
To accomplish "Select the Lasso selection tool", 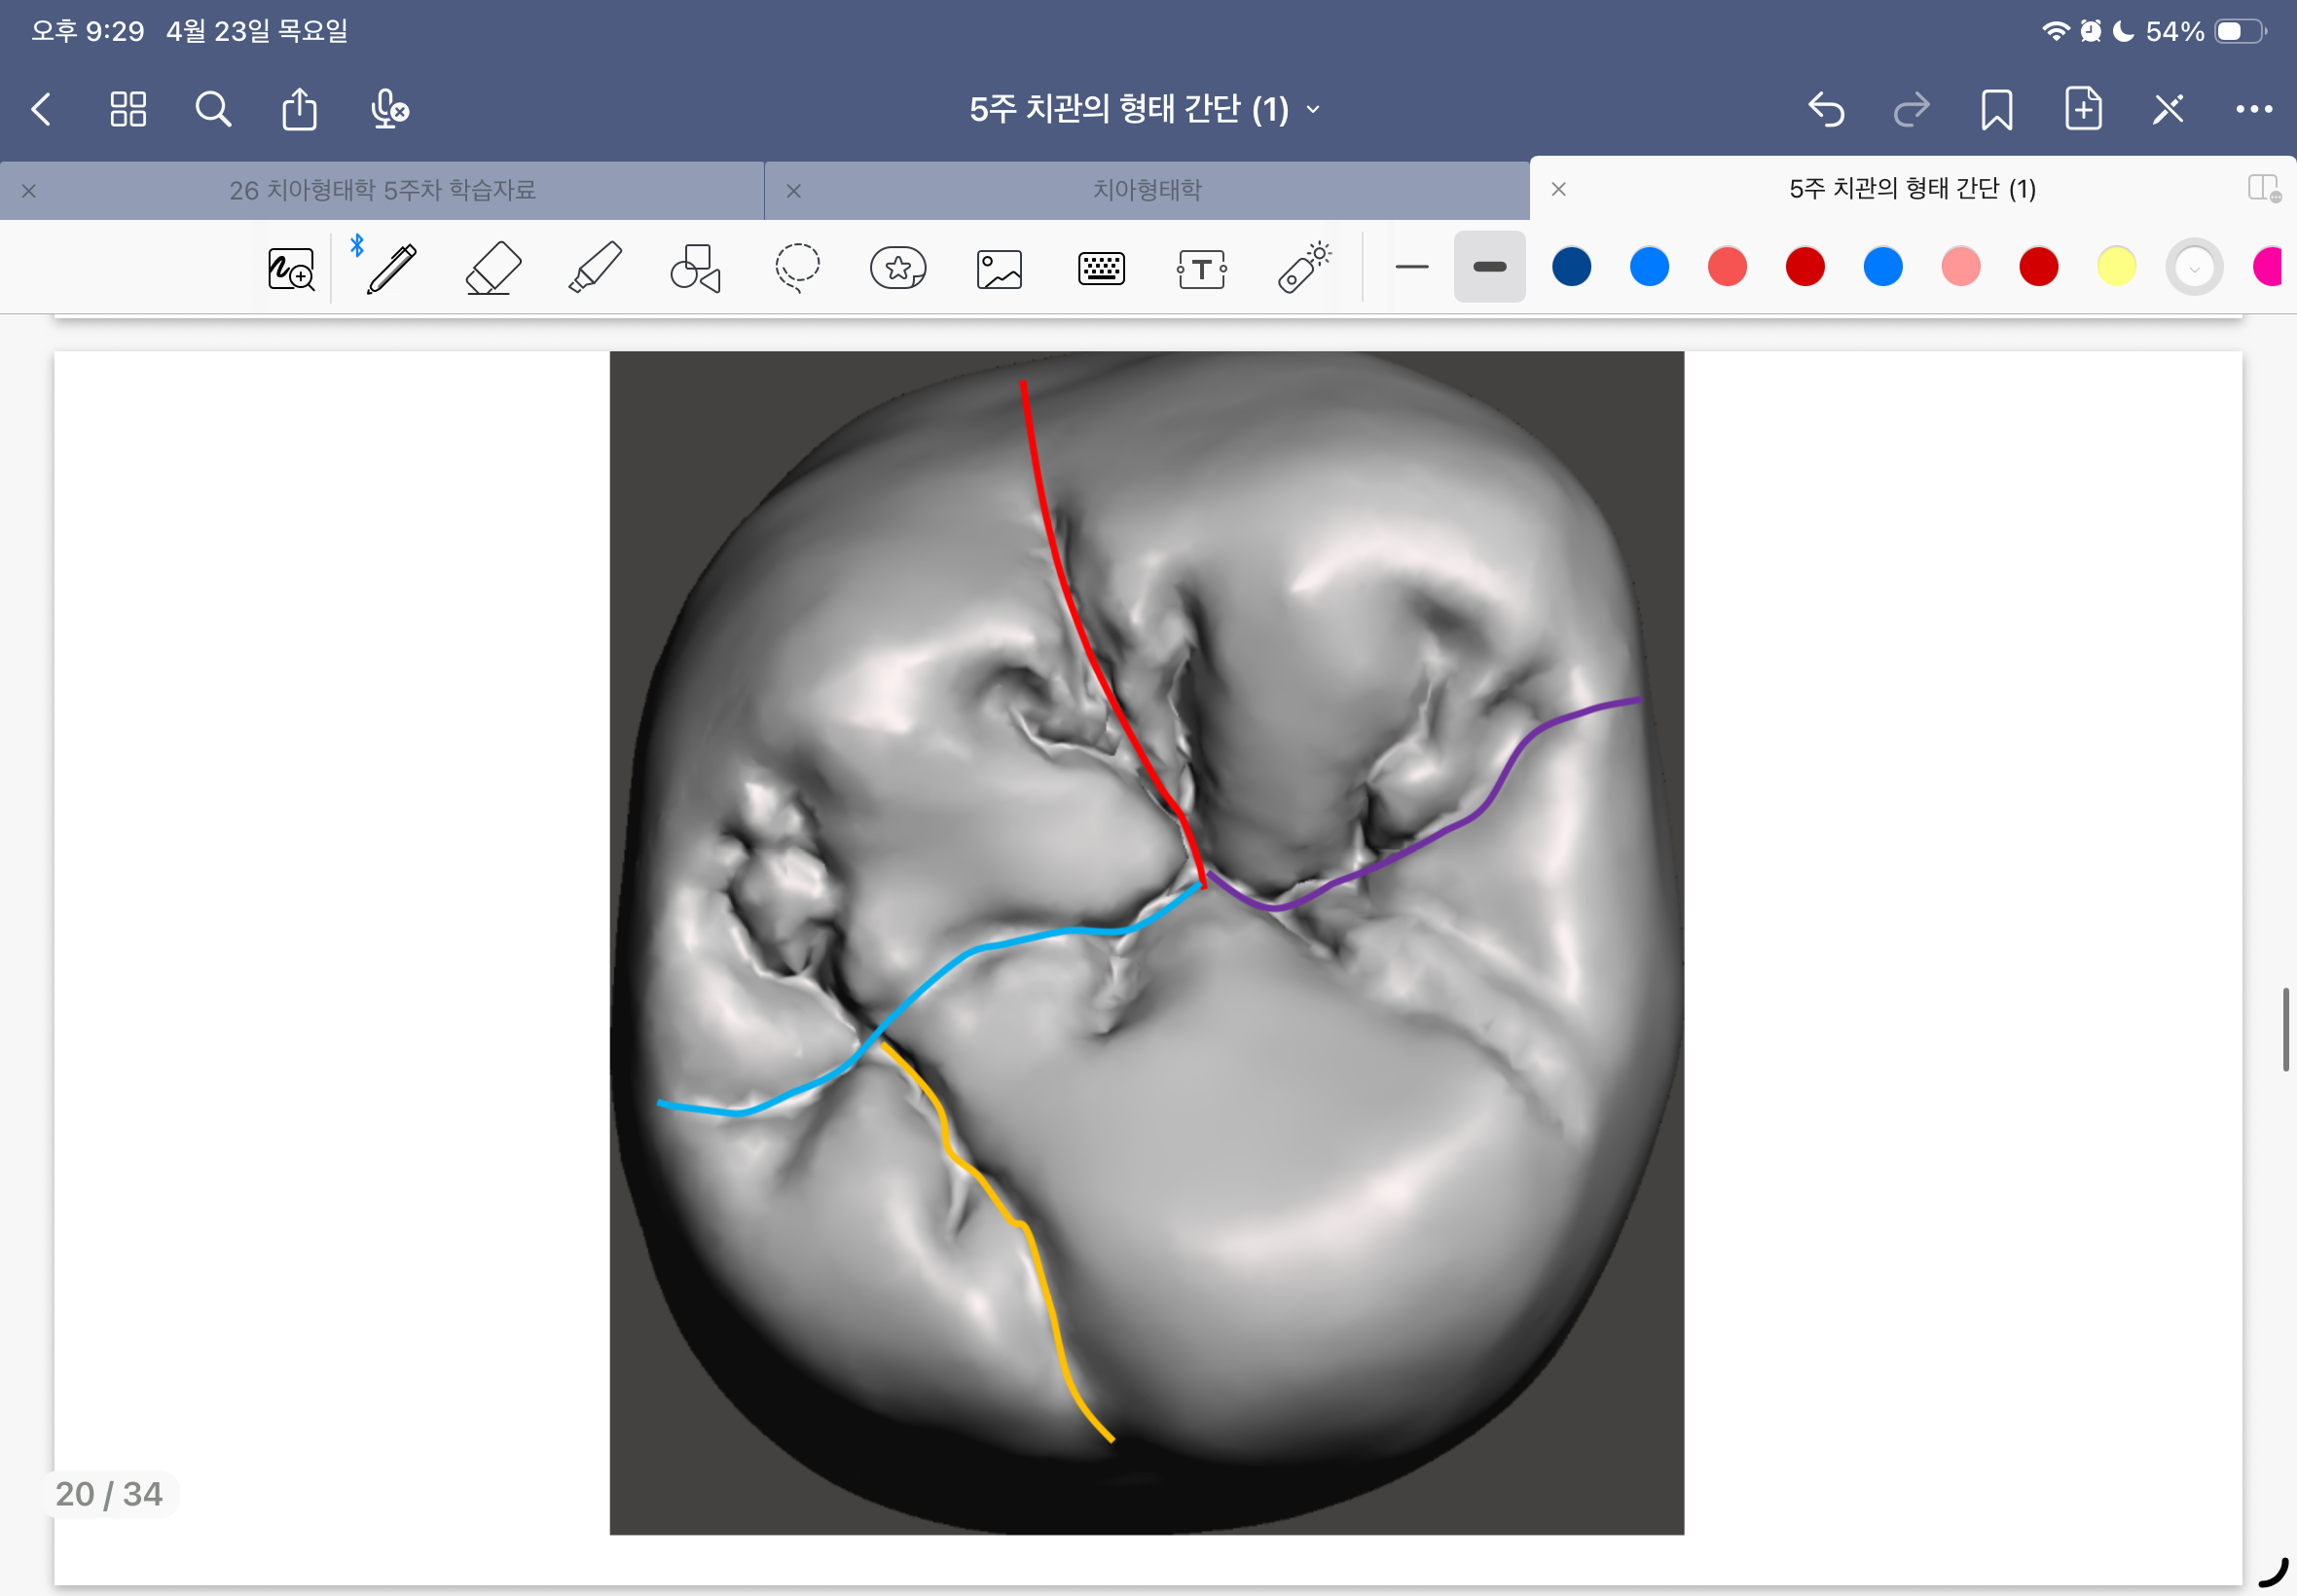I will pos(797,268).
